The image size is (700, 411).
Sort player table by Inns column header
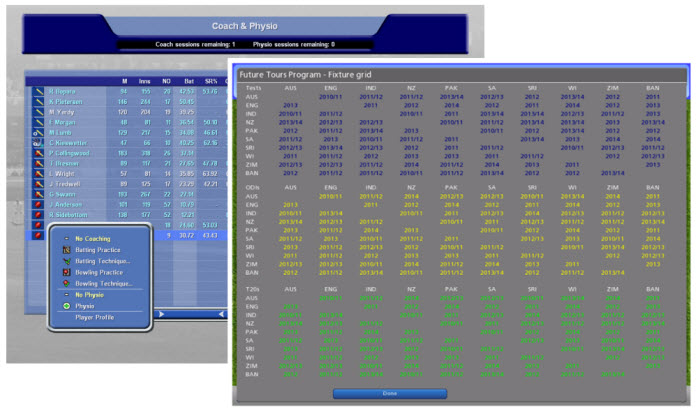click(x=143, y=80)
